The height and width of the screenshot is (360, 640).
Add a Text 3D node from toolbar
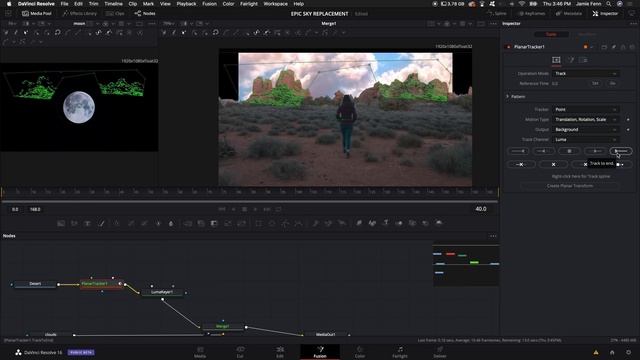click(386, 223)
